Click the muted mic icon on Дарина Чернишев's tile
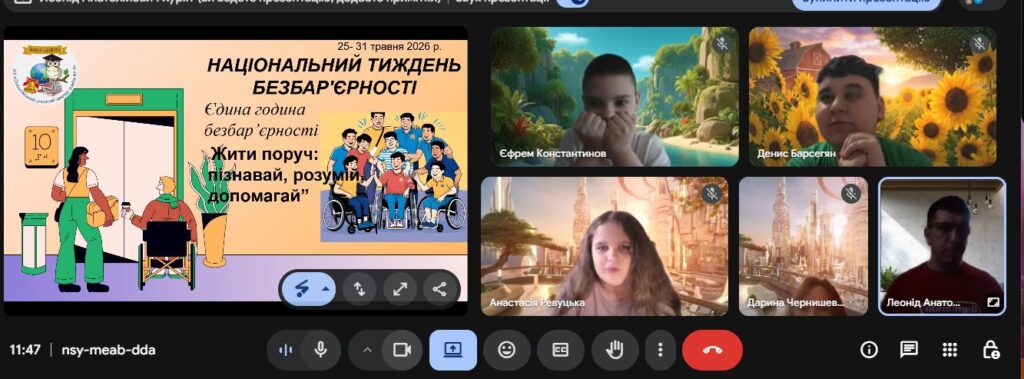Image resolution: width=1024 pixels, height=379 pixels. click(x=850, y=193)
